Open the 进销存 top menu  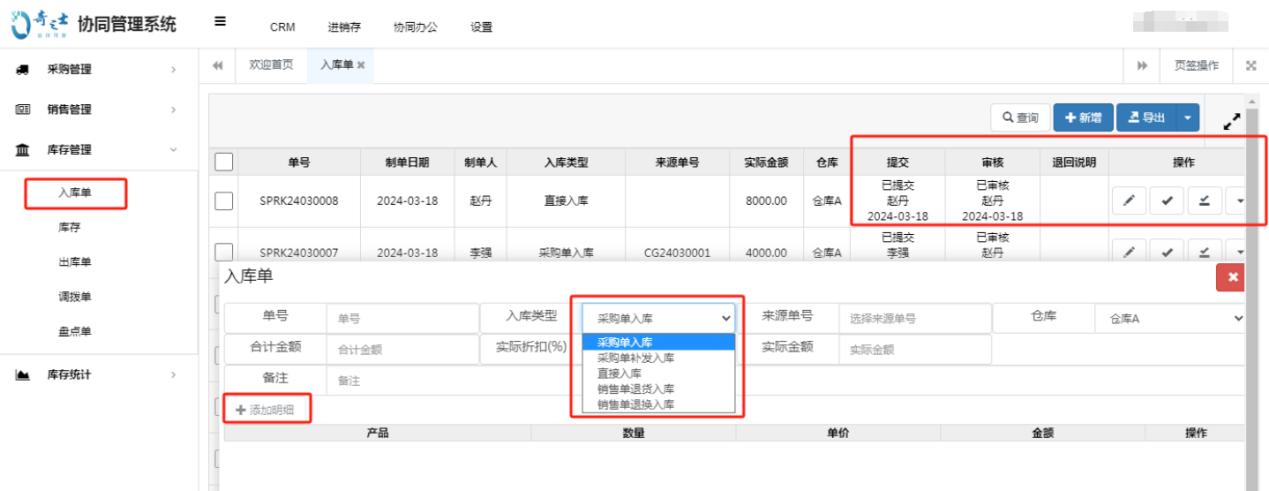coord(345,27)
